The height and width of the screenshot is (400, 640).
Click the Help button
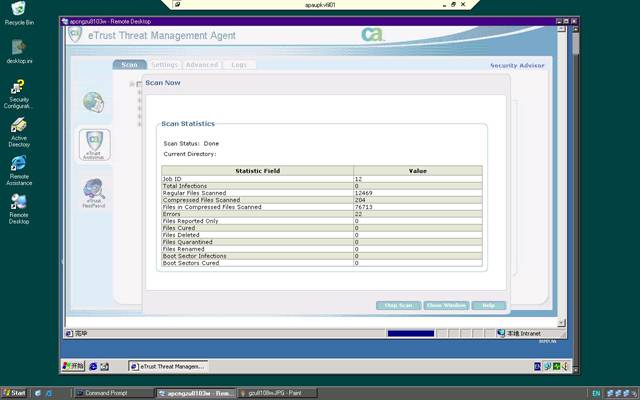click(489, 305)
